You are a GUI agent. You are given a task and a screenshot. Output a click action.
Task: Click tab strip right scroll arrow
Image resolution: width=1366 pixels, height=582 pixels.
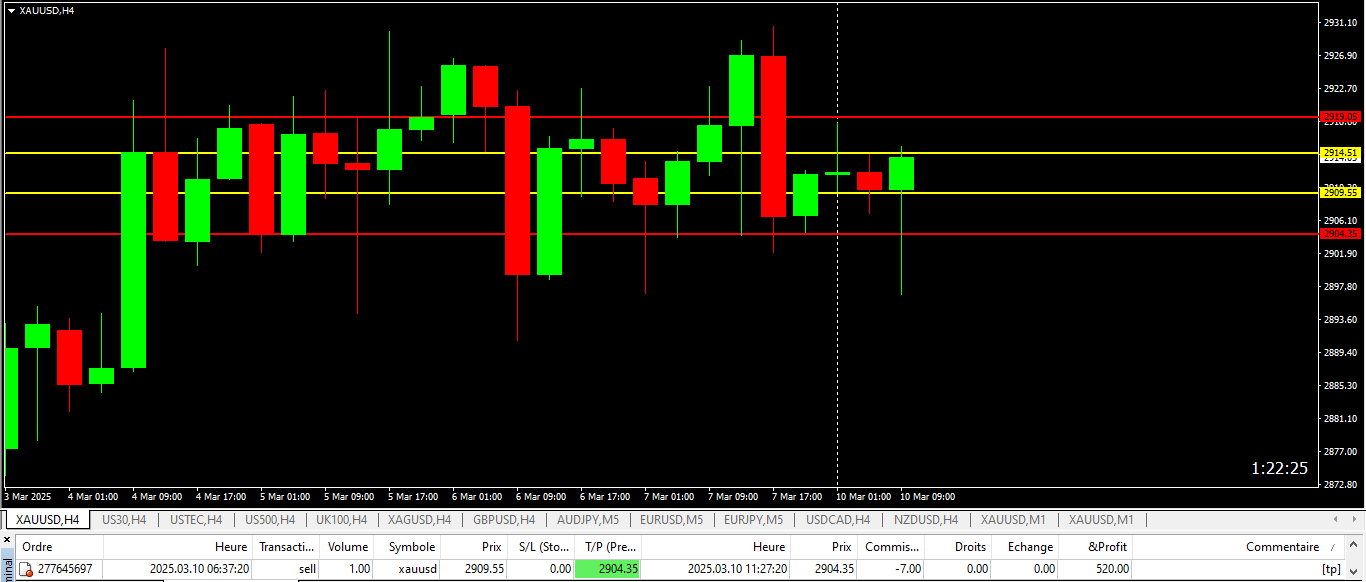[1354, 520]
